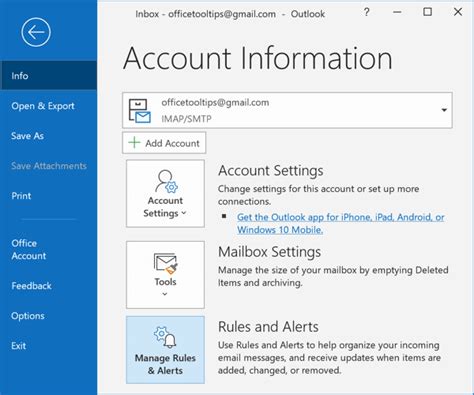The image size is (474, 395).
Task: Choose Save Attachments entry
Action: coord(48,166)
